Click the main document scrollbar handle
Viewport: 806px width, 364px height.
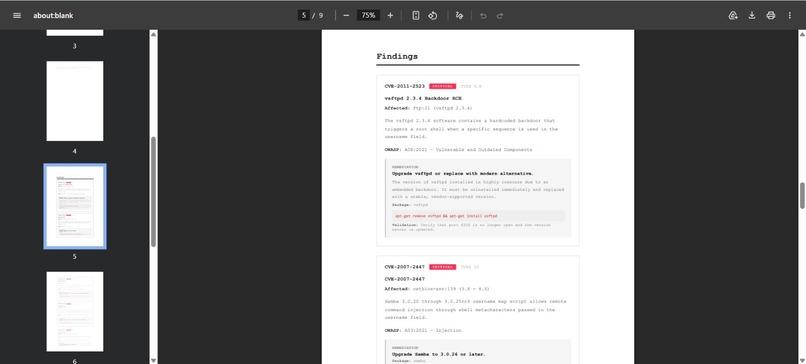coord(802,195)
